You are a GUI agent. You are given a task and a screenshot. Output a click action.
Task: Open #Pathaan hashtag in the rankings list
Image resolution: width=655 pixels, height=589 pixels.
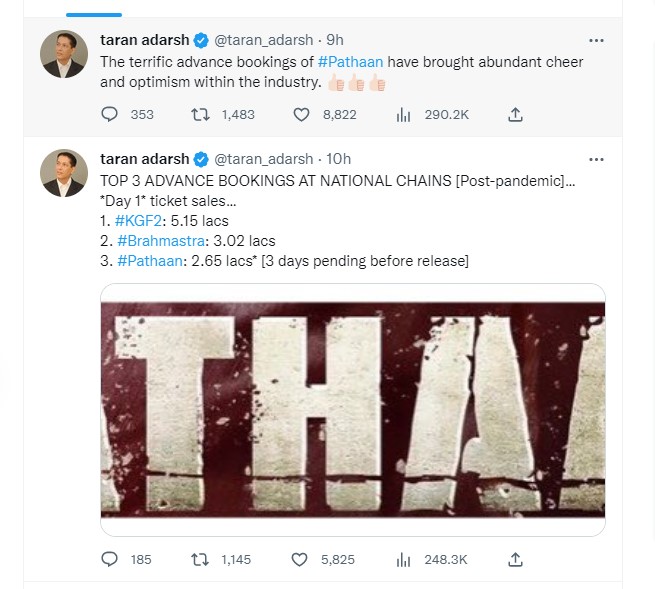click(x=151, y=261)
